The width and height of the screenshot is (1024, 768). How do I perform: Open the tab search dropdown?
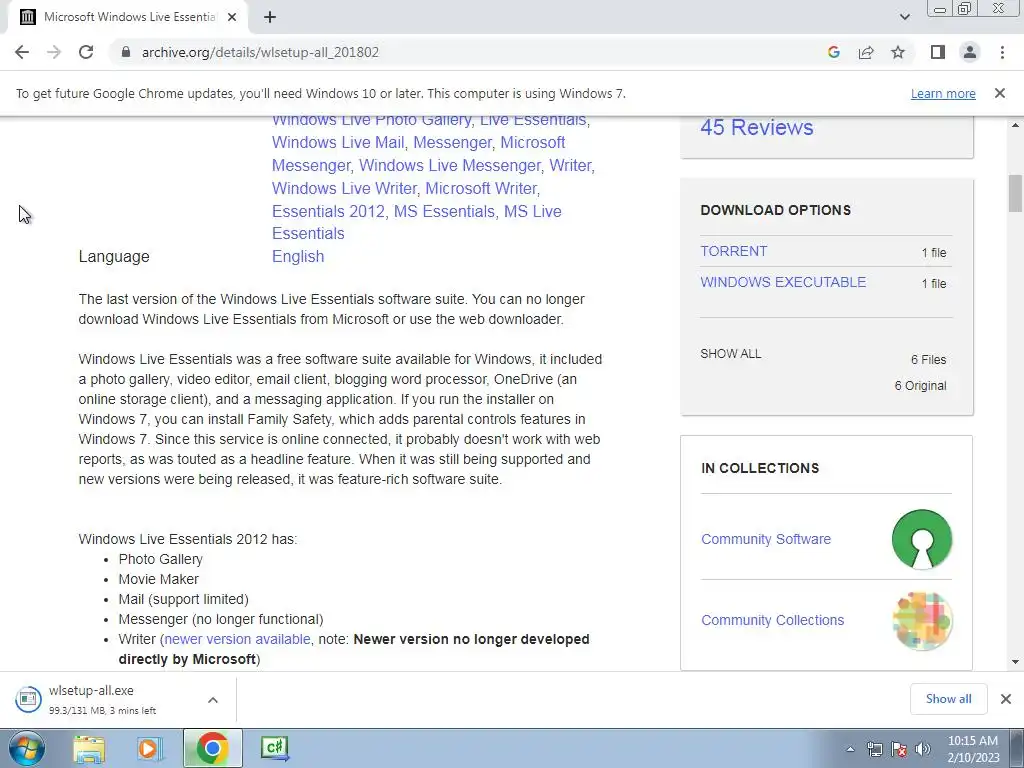[x=904, y=17]
